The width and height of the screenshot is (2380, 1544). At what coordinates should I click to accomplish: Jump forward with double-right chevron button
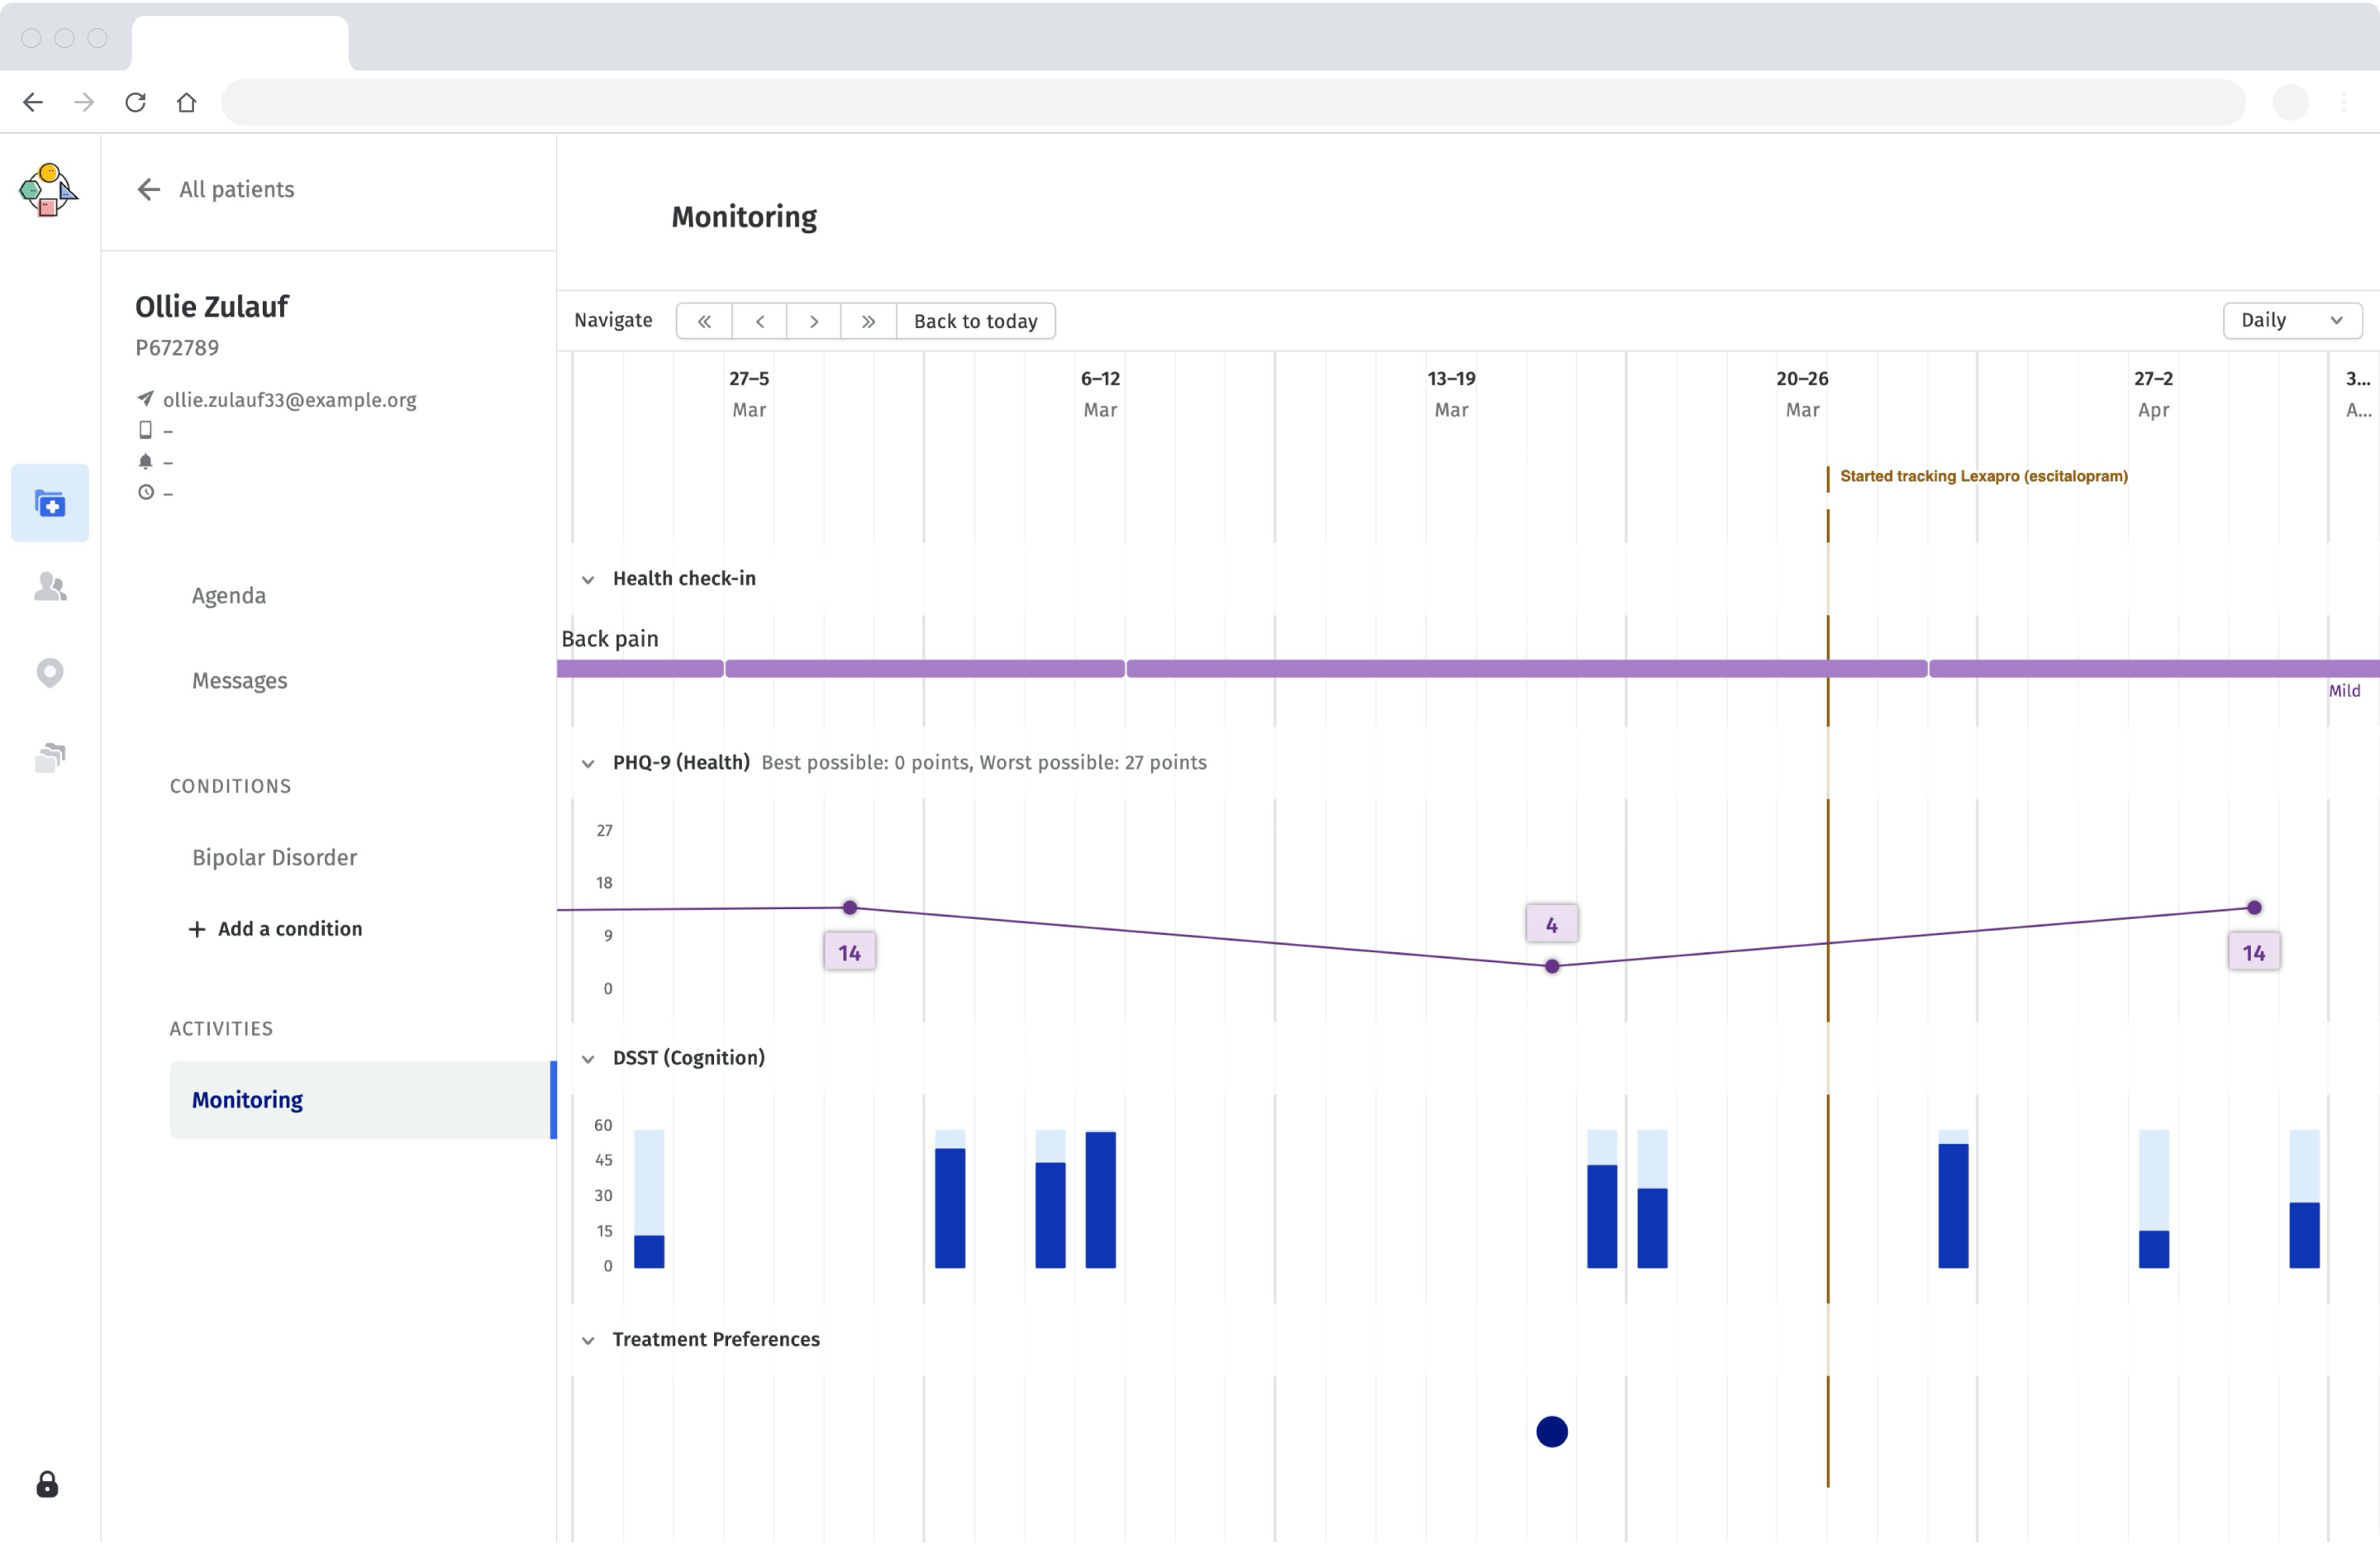pos(868,321)
